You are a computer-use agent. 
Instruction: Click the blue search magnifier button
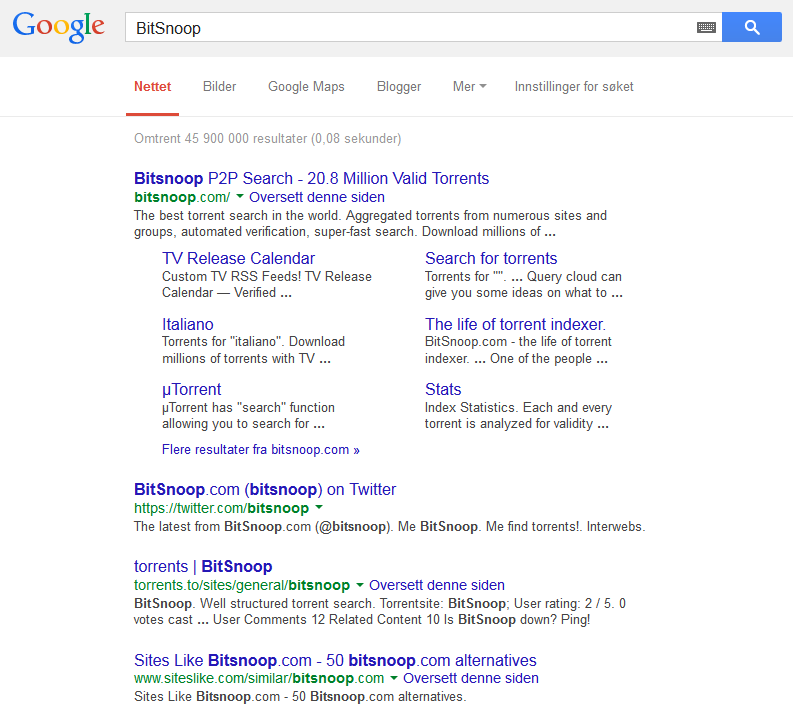coord(752,27)
